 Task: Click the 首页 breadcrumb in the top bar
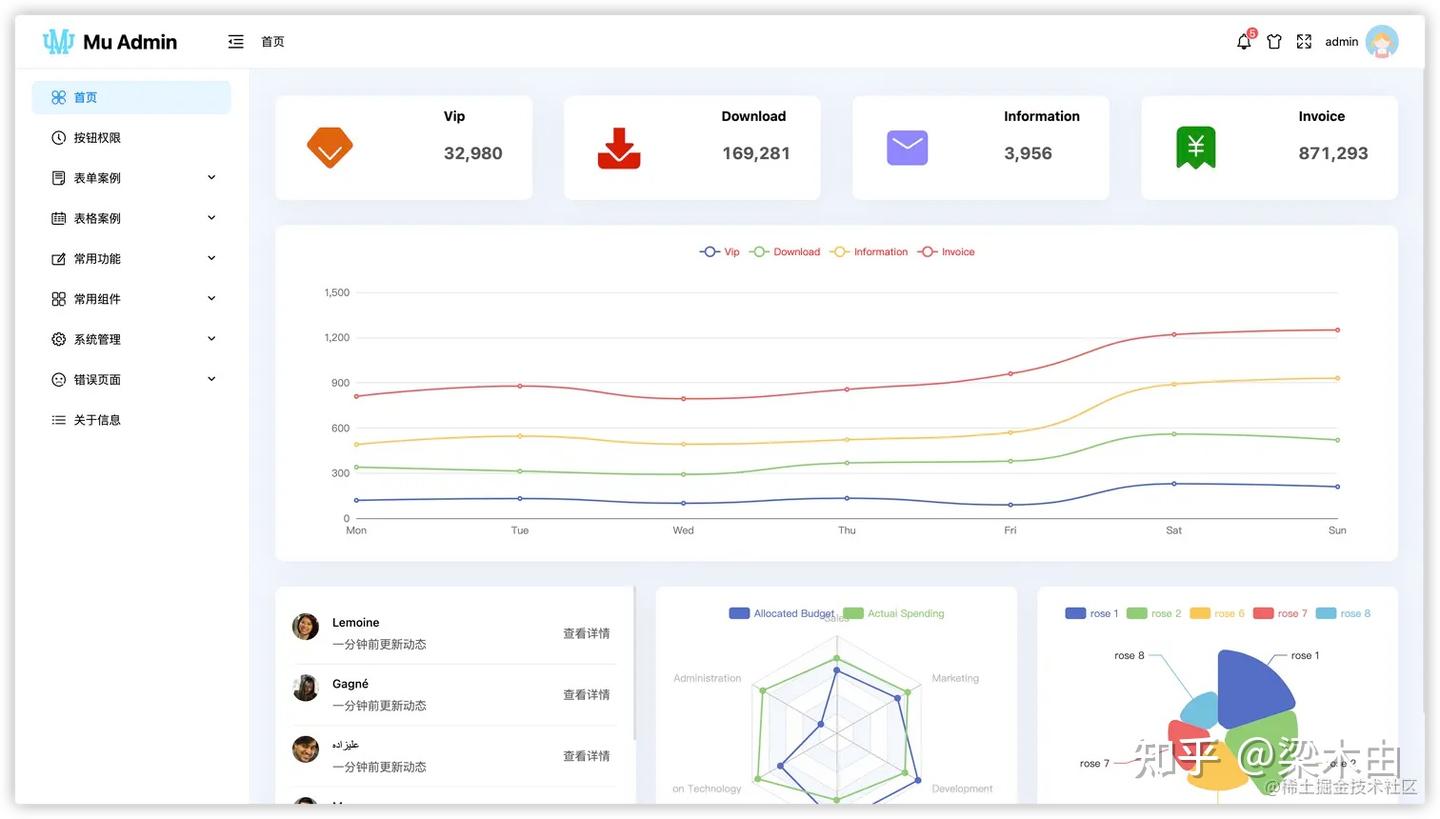pos(271,41)
